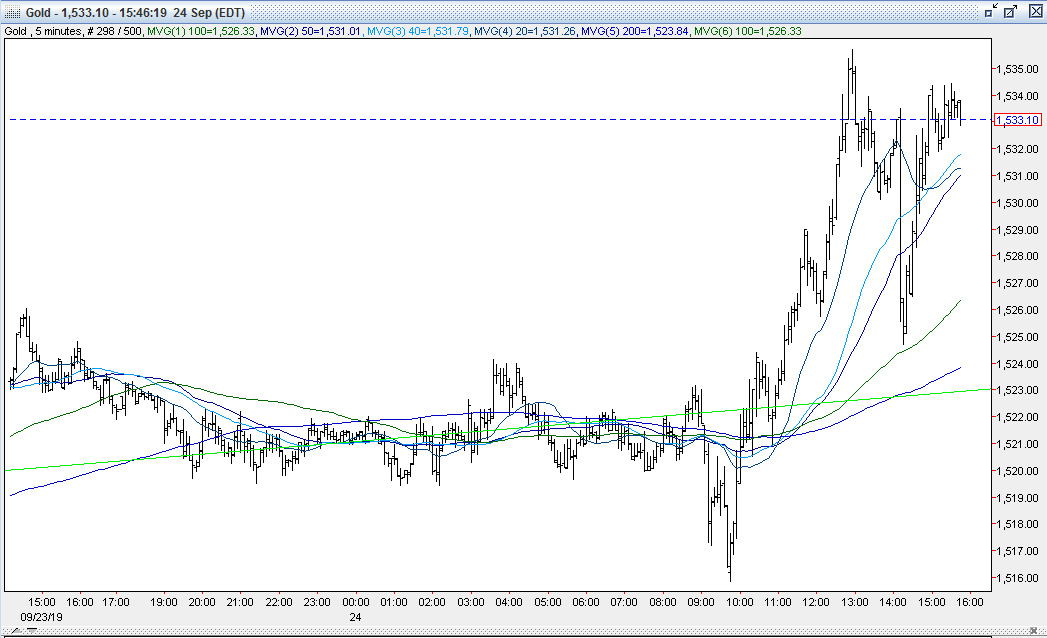Click the 21:00 time axis label
Image resolution: width=1047 pixels, height=638 pixels.
click(240, 602)
